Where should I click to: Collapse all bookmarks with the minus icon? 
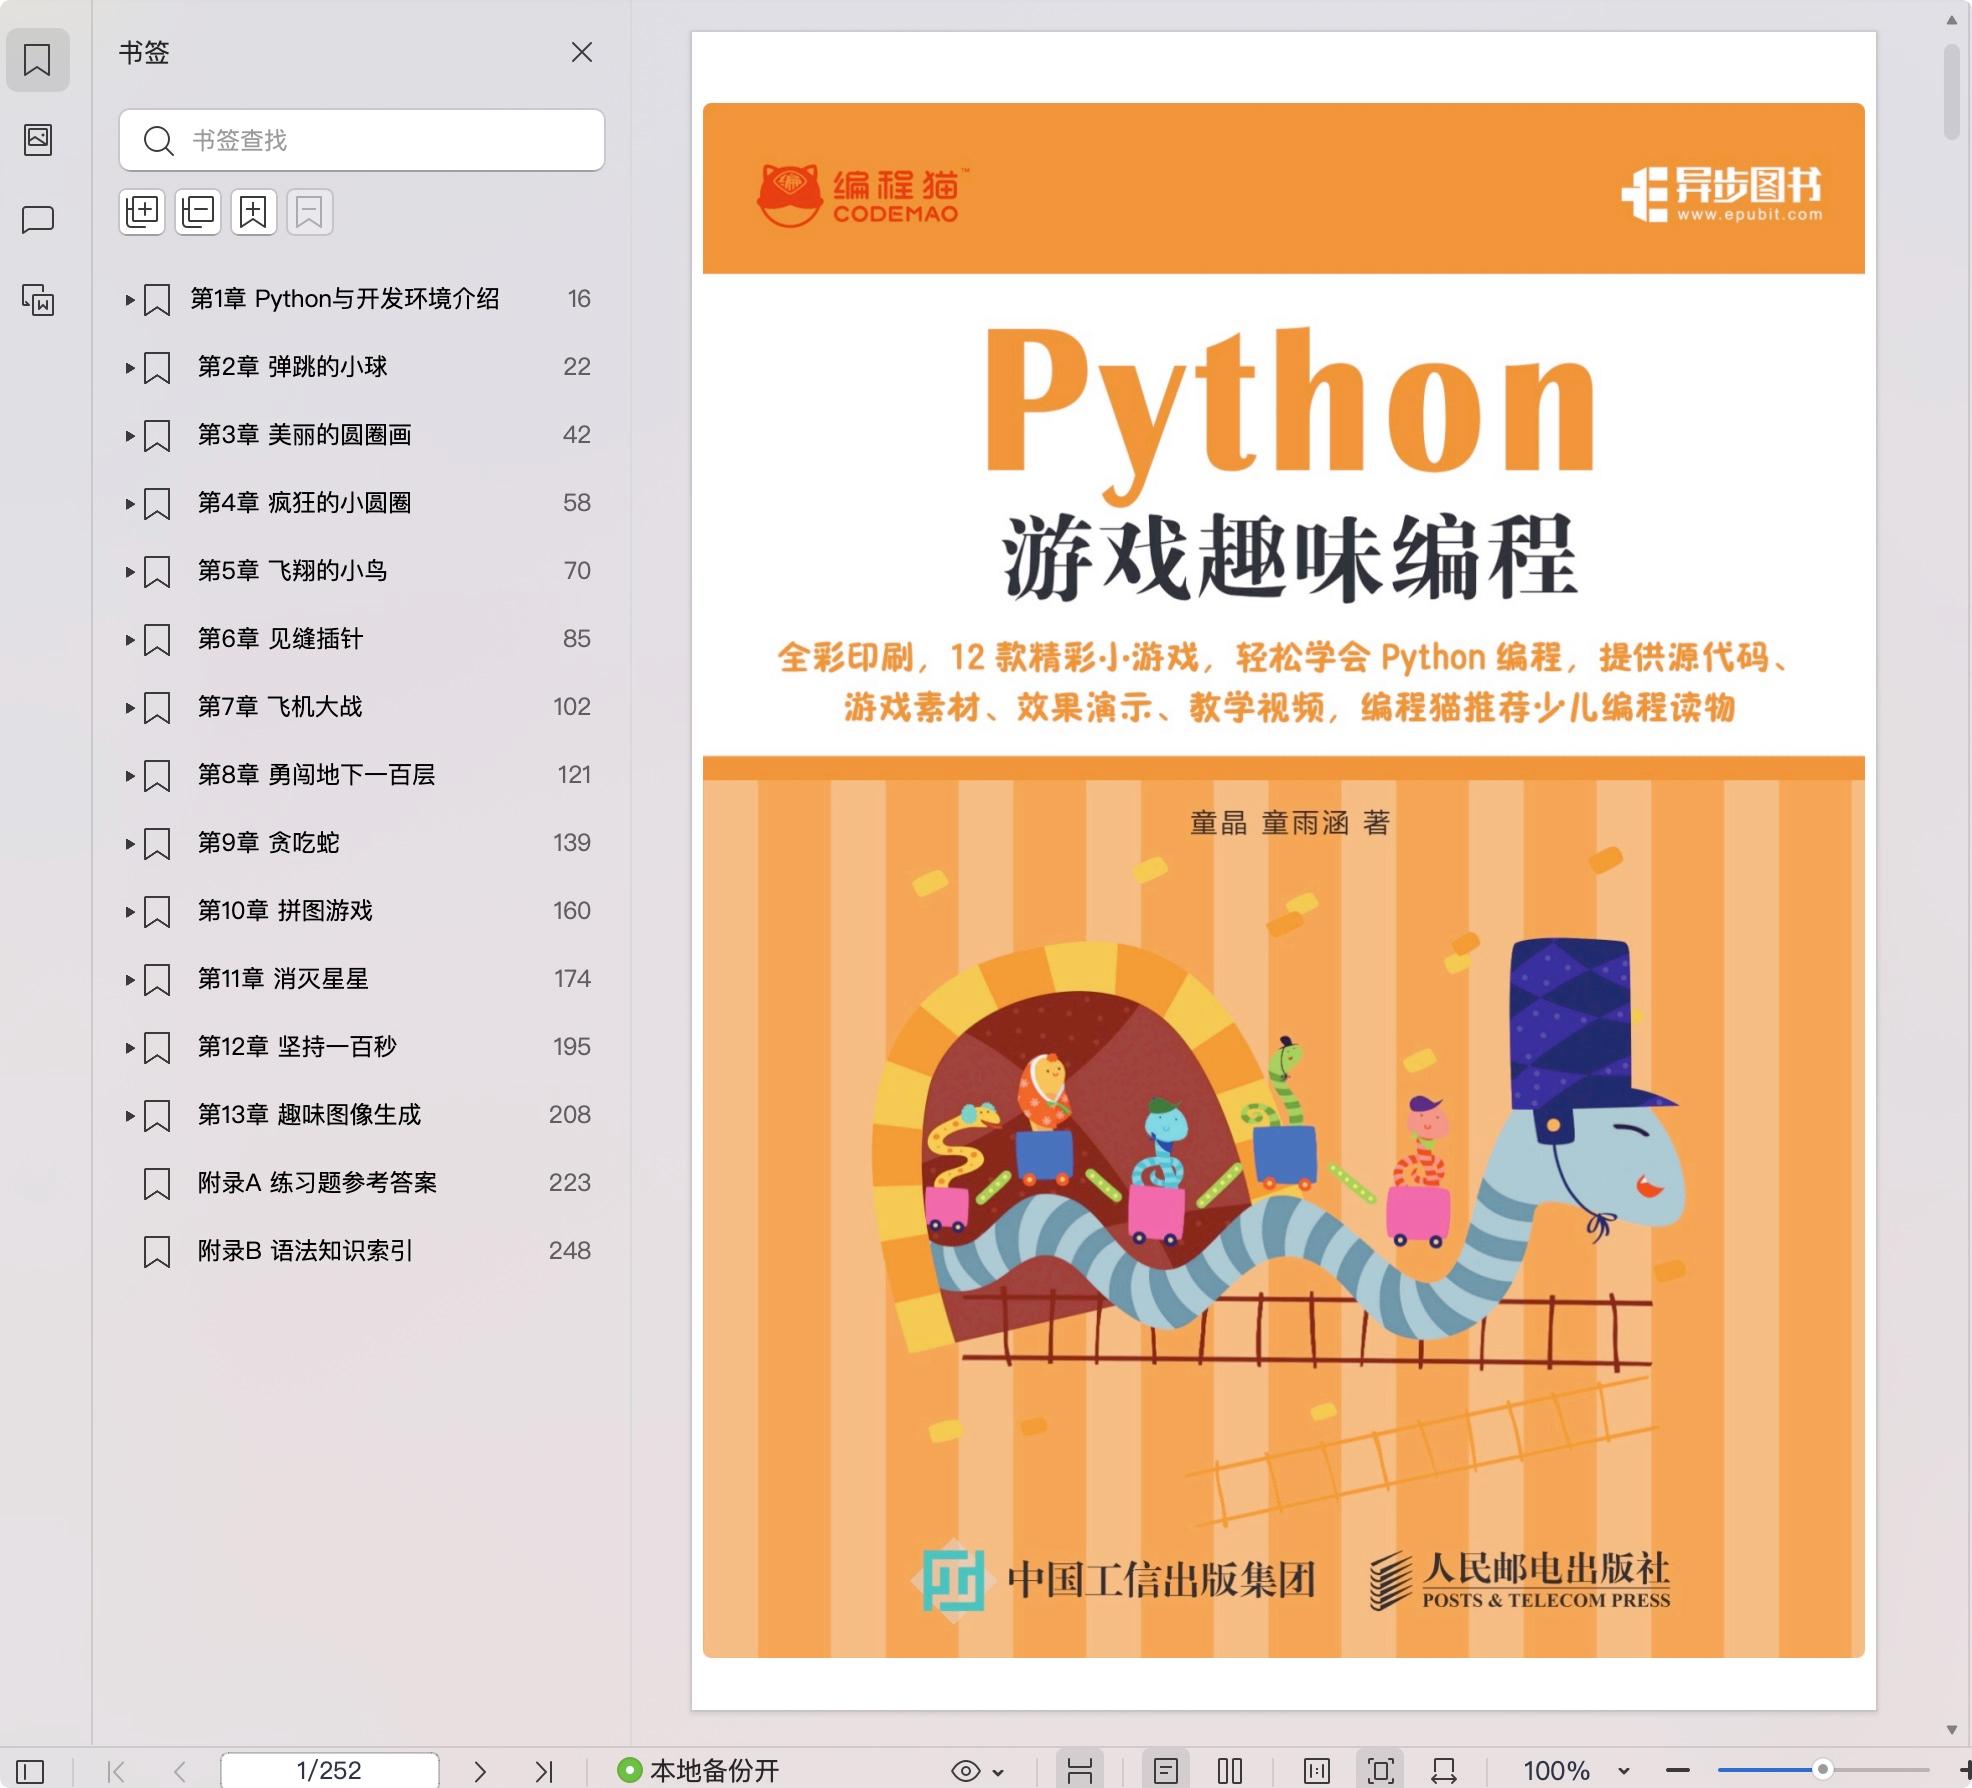[198, 212]
